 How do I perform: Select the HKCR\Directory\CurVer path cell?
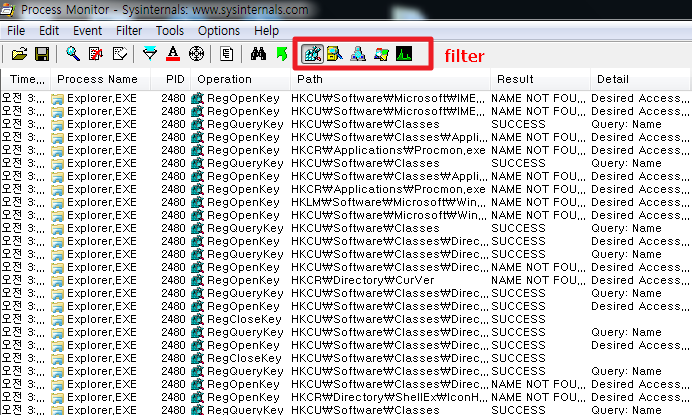click(x=362, y=280)
